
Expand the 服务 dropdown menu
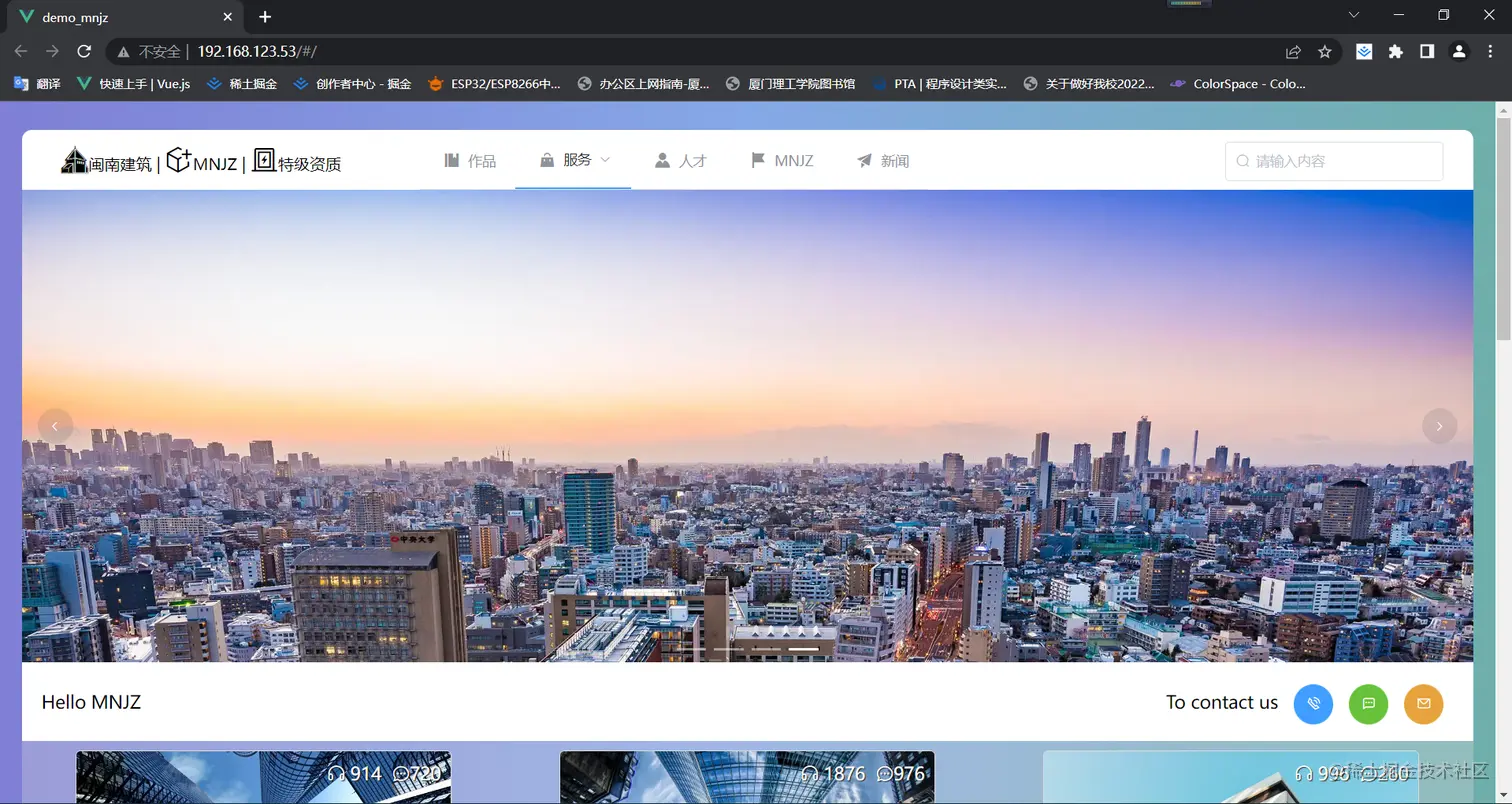coord(573,160)
